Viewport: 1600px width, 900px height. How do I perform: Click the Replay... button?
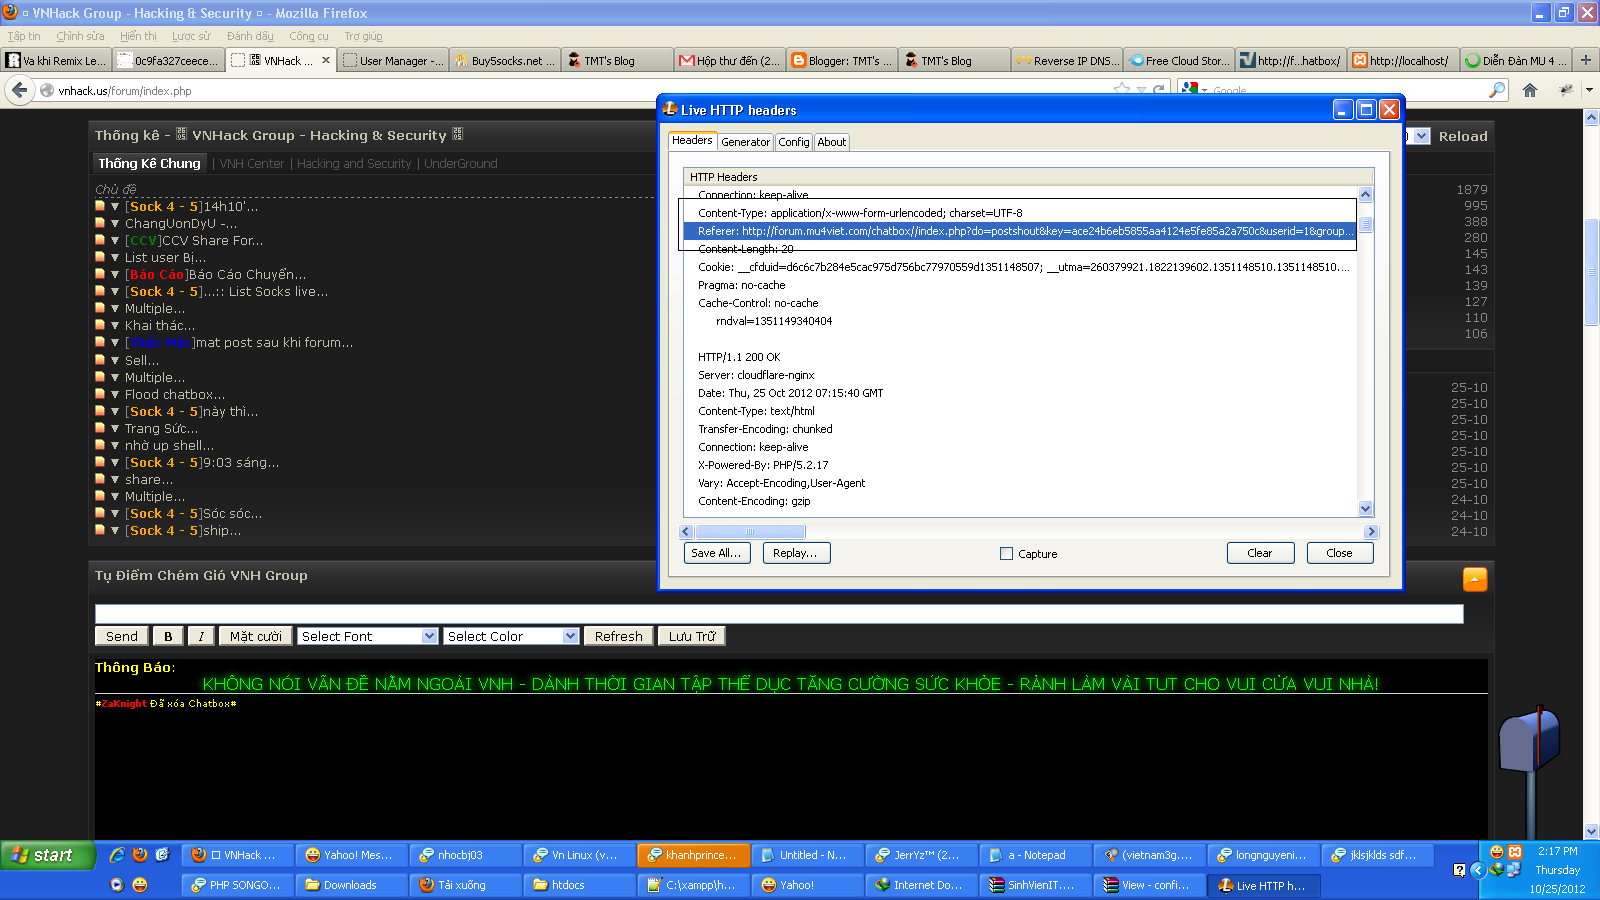click(x=796, y=553)
